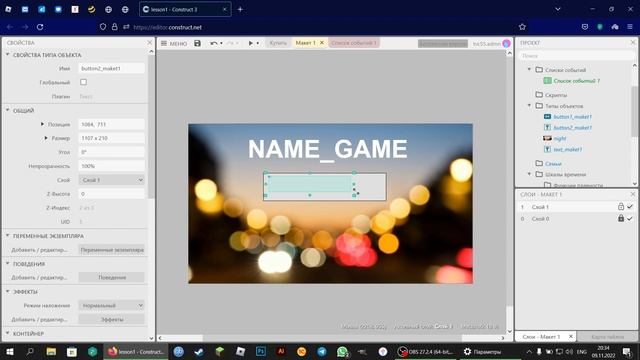Image resolution: width=640 pixels, height=360 pixels.
Task: Edit the Непрозрачность 100% field
Action: [111, 166]
